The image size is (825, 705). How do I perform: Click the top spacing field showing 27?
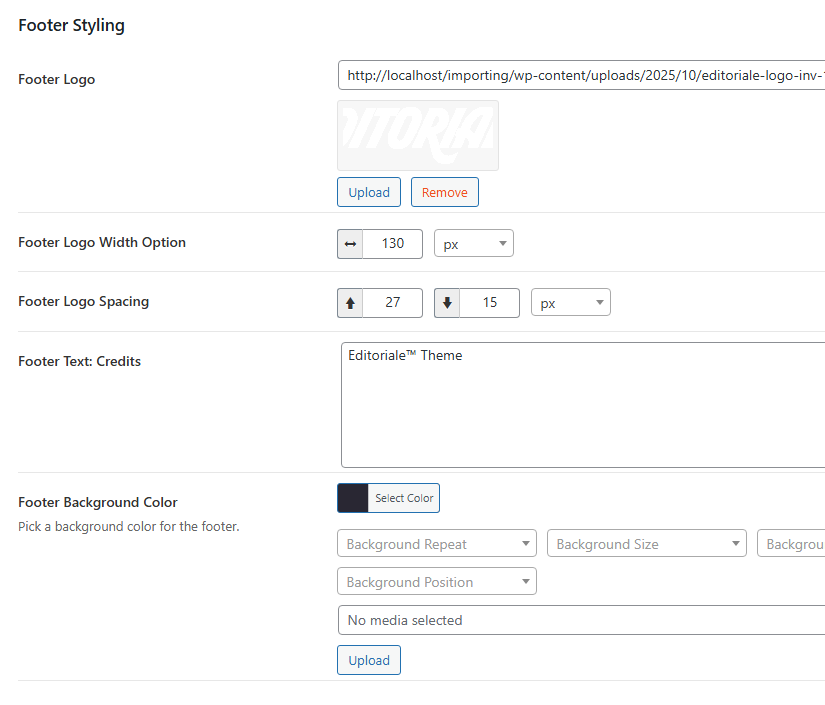pyautogui.click(x=392, y=303)
